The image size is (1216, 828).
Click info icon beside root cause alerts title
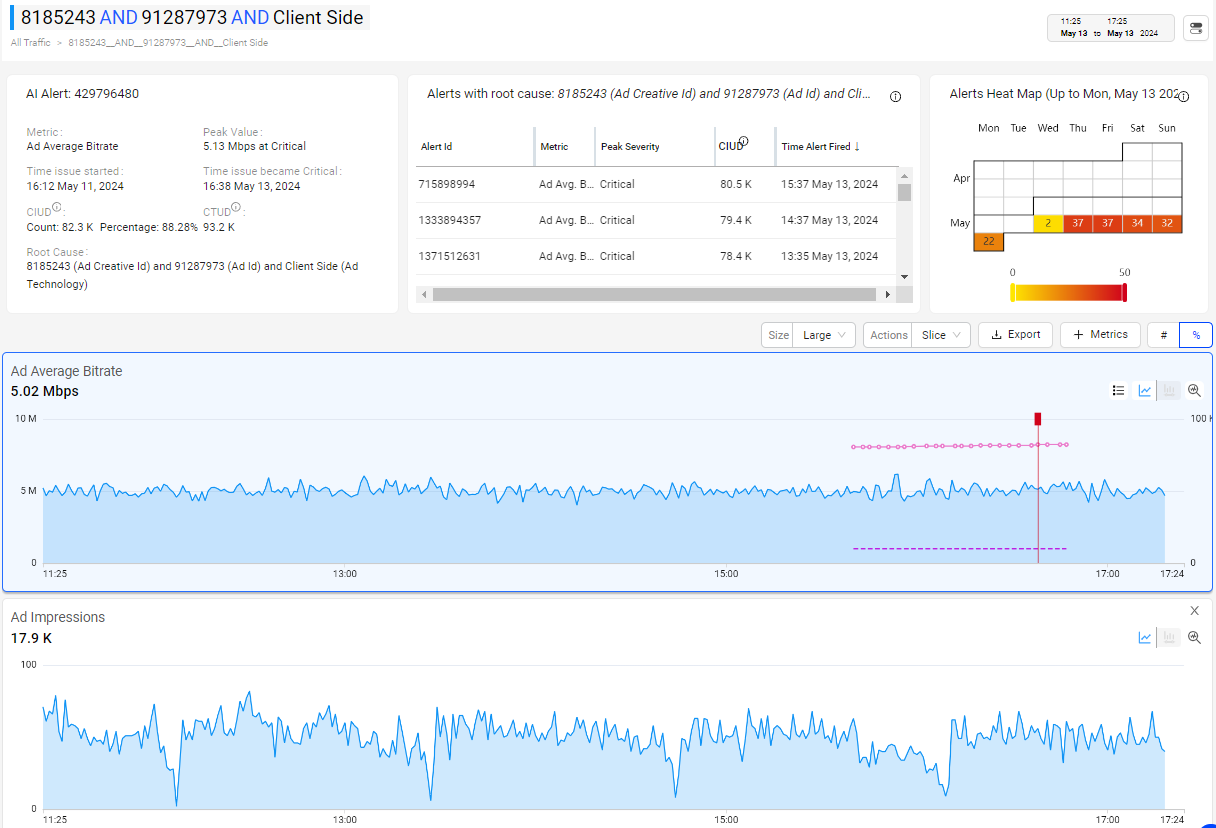point(895,97)
